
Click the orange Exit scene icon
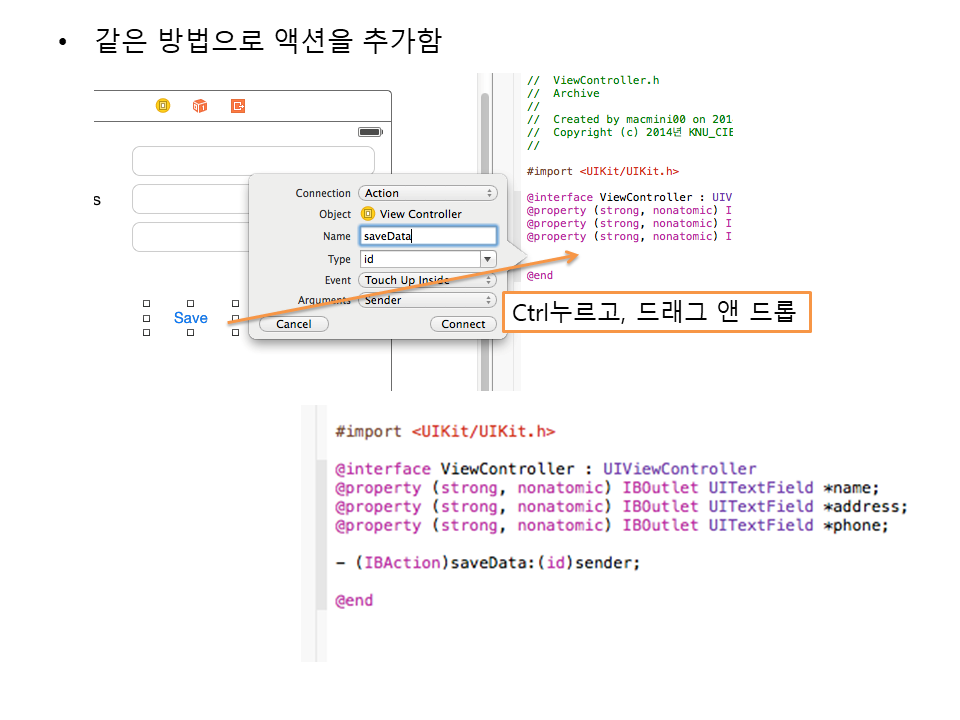(238, 105)
